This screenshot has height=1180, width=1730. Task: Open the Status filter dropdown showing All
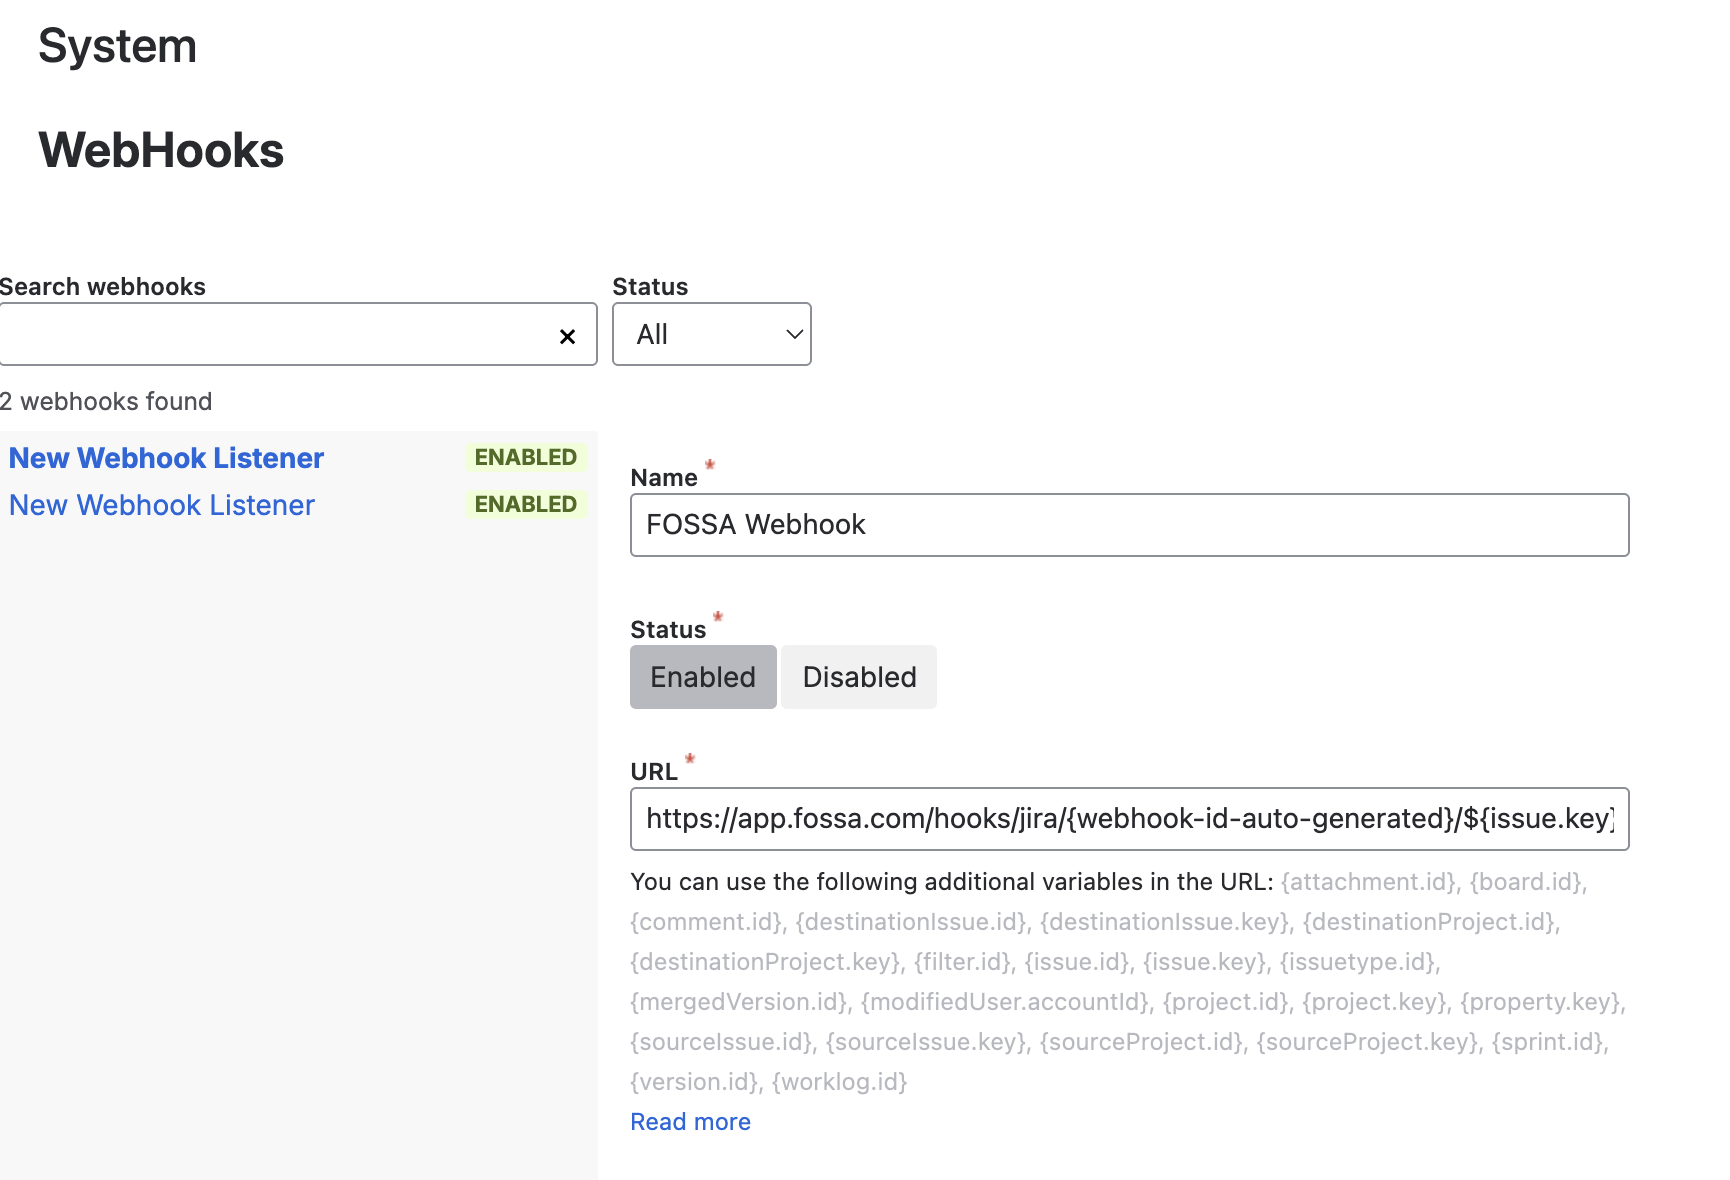point(711,334)
